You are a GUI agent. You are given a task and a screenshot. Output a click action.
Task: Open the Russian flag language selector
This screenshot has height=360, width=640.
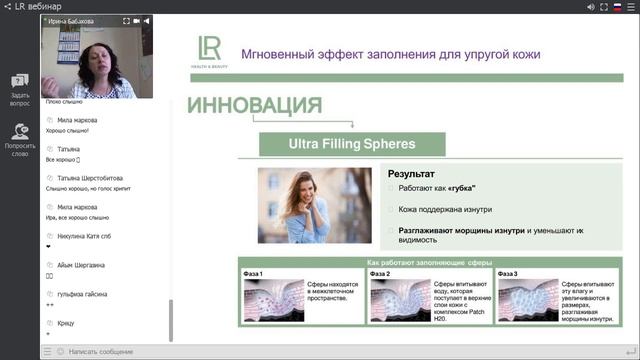click(x=618, y=7)
